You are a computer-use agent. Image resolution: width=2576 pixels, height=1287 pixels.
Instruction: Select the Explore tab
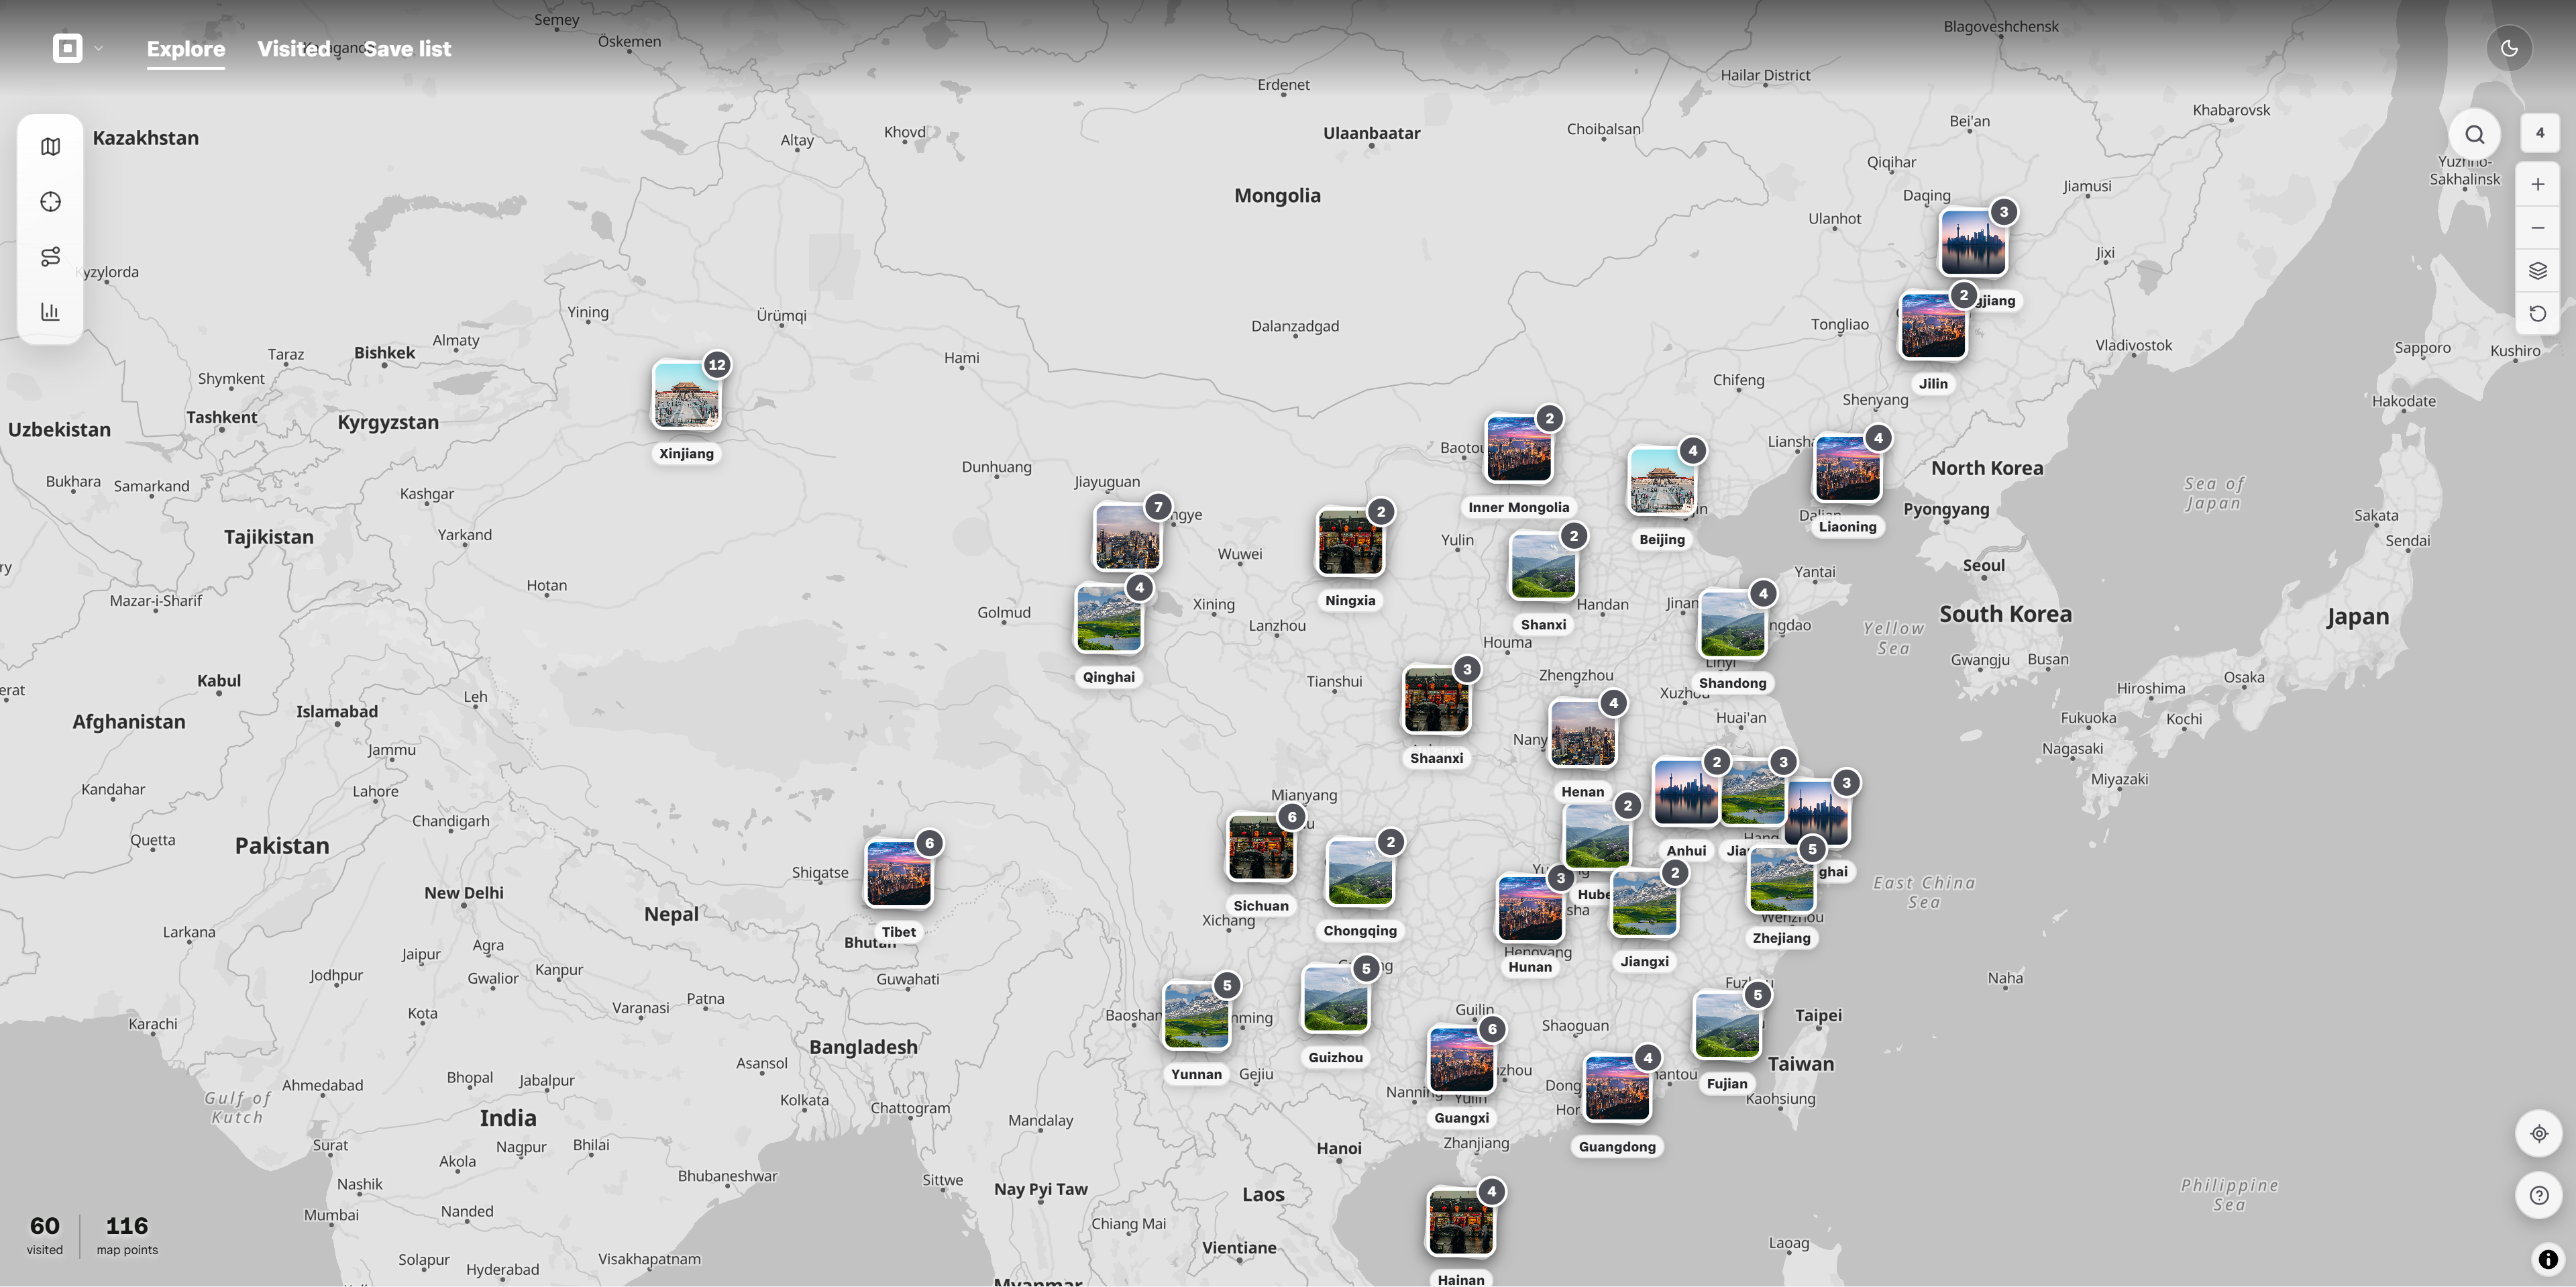pyautogui.click(x=186, y=49)
